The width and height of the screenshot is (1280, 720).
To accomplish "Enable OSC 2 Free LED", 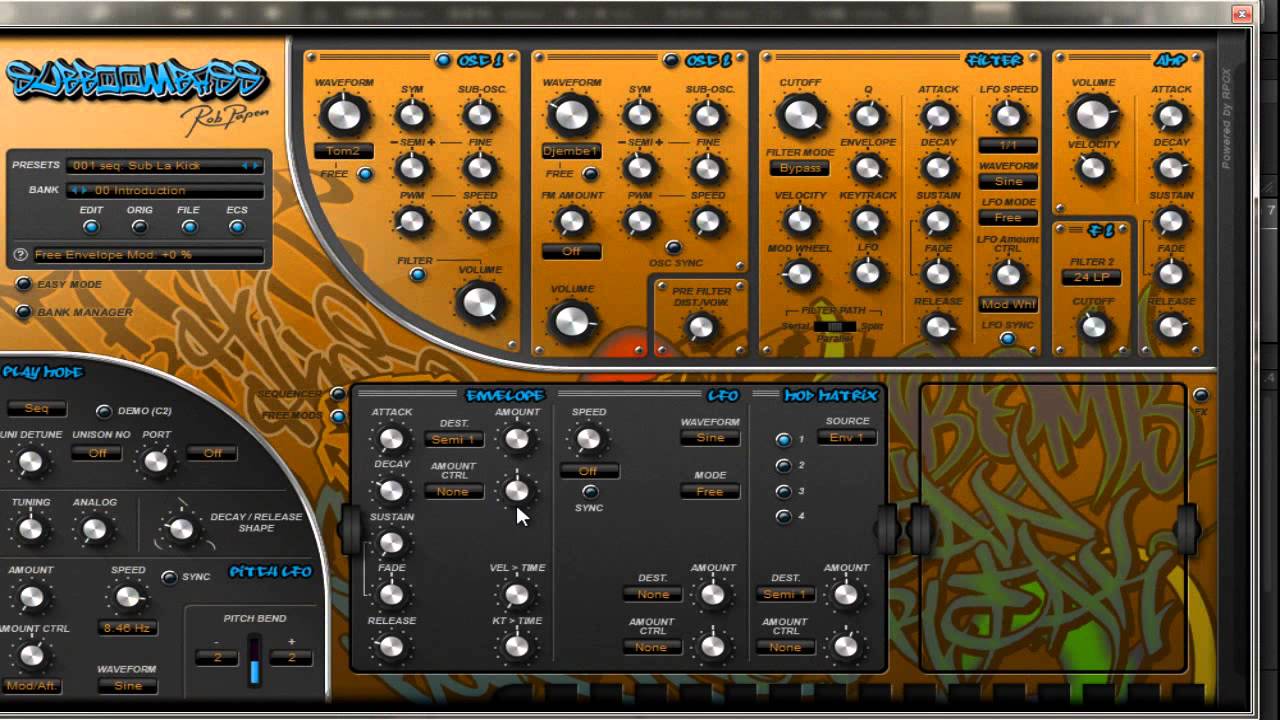I will pyautogui.click(x=590, y=174).
